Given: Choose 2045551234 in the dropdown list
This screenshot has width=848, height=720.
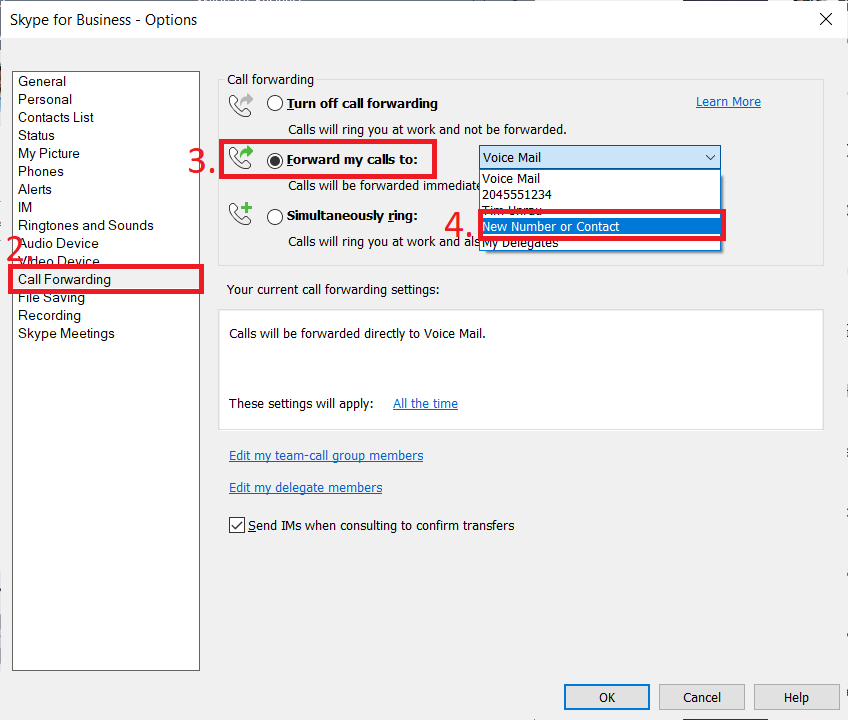Looking at the screenshot, I should (x=517, y=195).
